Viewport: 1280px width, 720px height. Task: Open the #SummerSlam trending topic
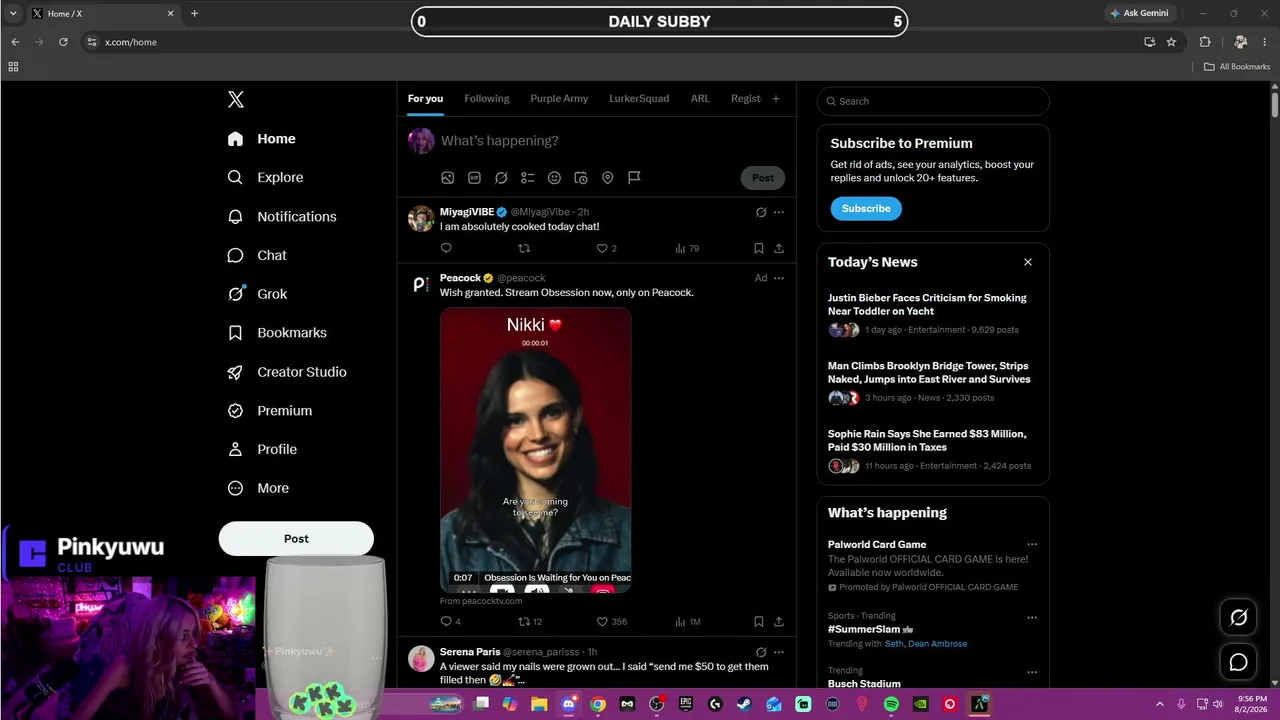pos(870,630)
